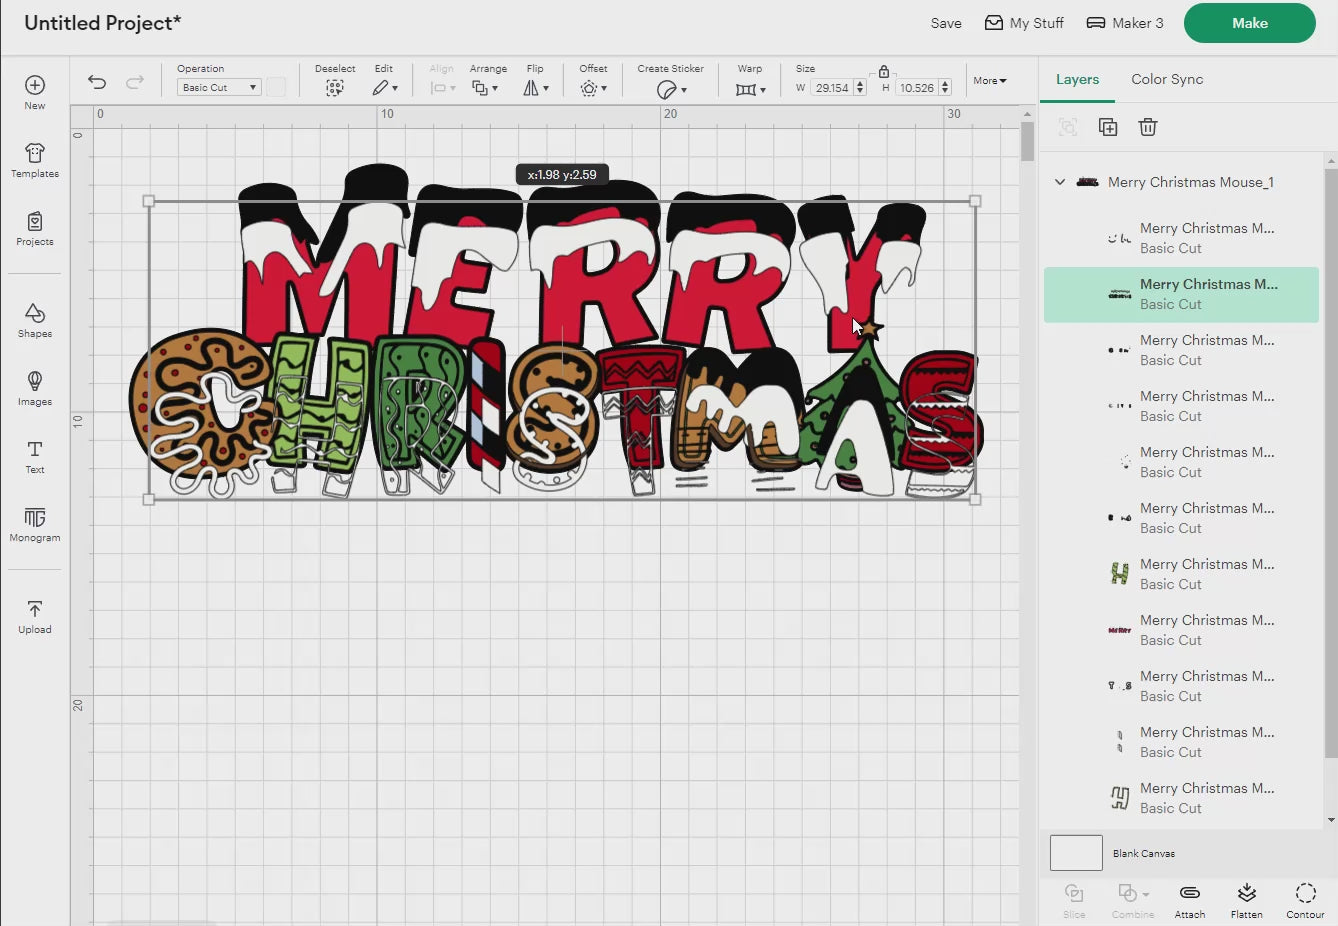Open the Shapes tool
Image resolution: width=1338 pixels, height=926 pixels.
[x=35, y=320]
